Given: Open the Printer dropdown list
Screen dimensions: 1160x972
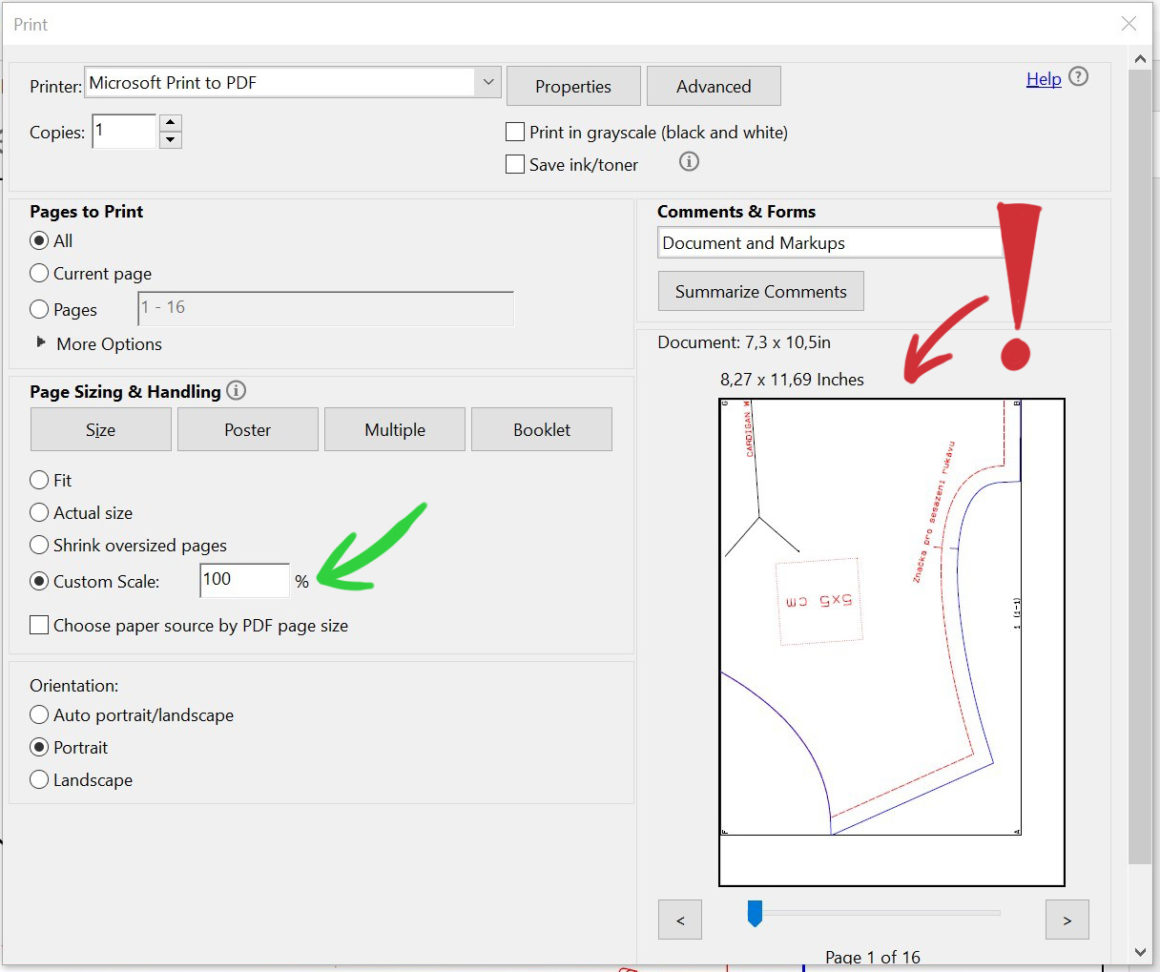Looking at the screenshot, I should tap(487, 82).
